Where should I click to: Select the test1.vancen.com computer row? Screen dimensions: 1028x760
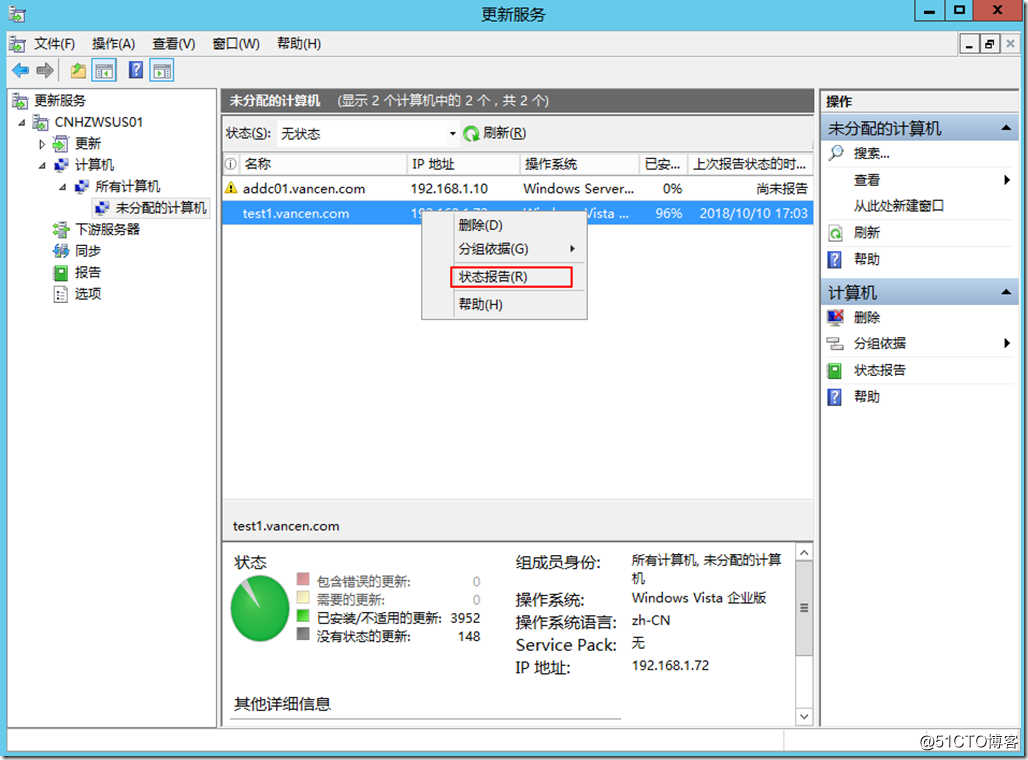(x=518, y=213)
